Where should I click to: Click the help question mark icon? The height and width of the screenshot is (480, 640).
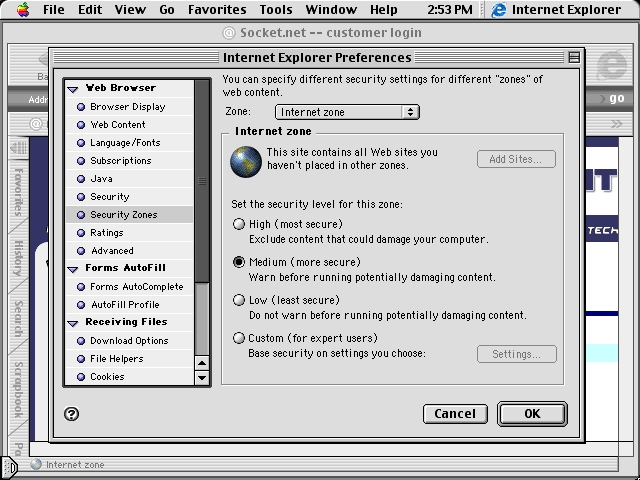click(71, 414)
